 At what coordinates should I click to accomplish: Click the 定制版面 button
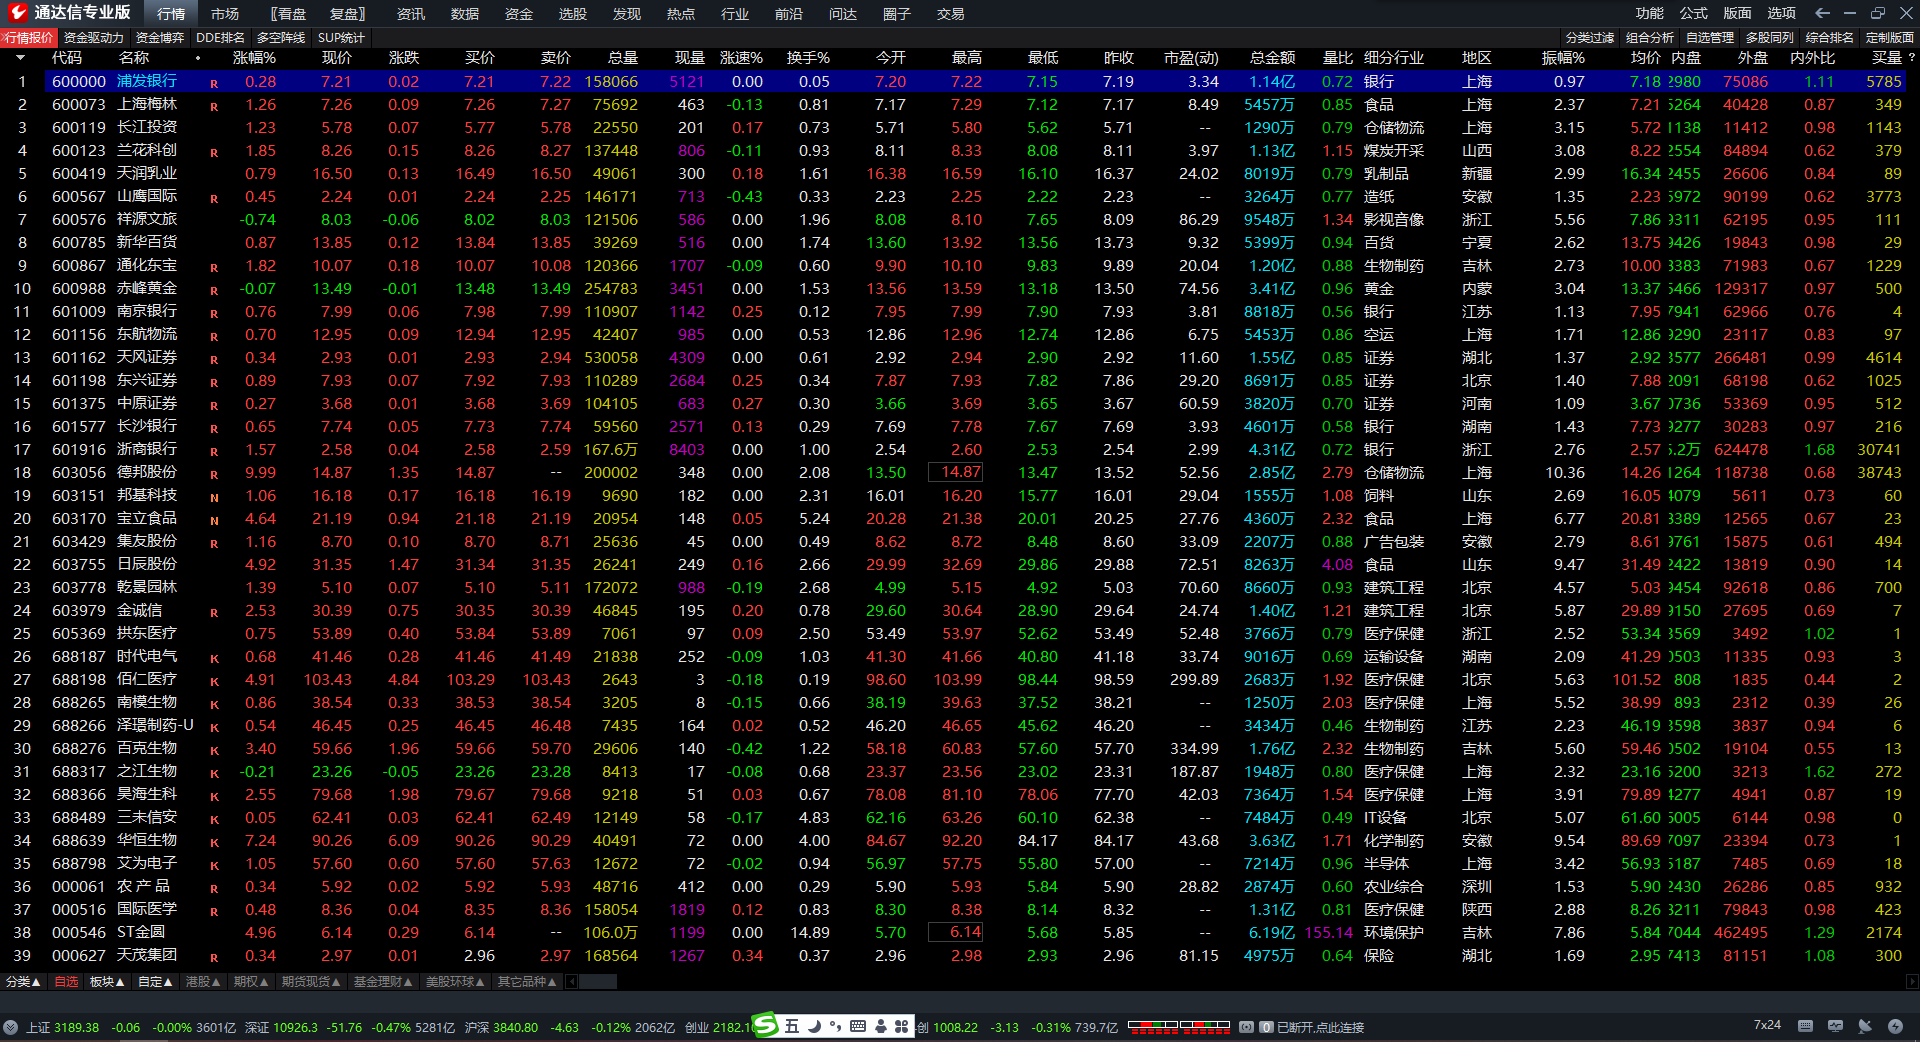[x=1890, y=38]
